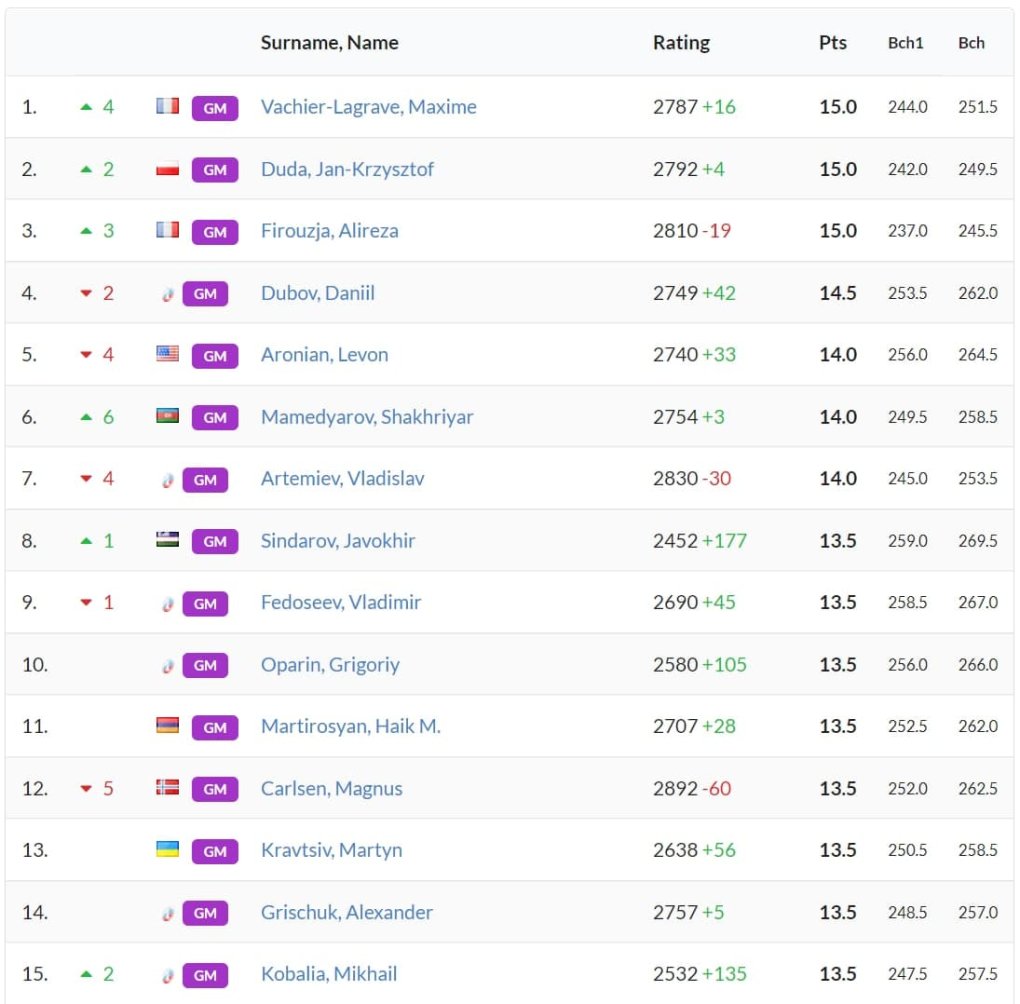
Task: Open Mamedyarov, Shakhriyar player link
Action: pos(367,417)
